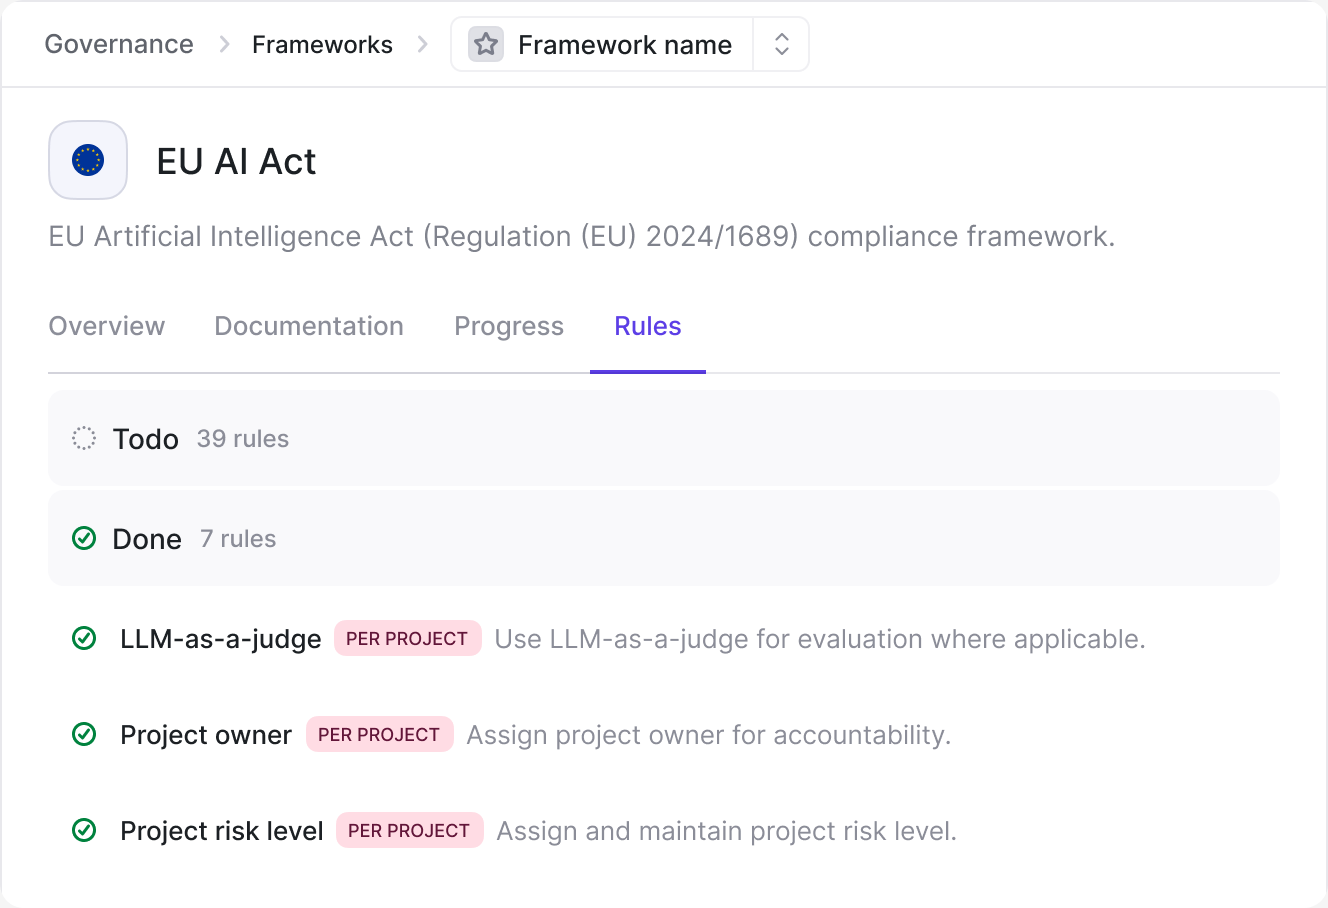
Task: Expand the Todo group of 39 rules
Action: [664, 438]
